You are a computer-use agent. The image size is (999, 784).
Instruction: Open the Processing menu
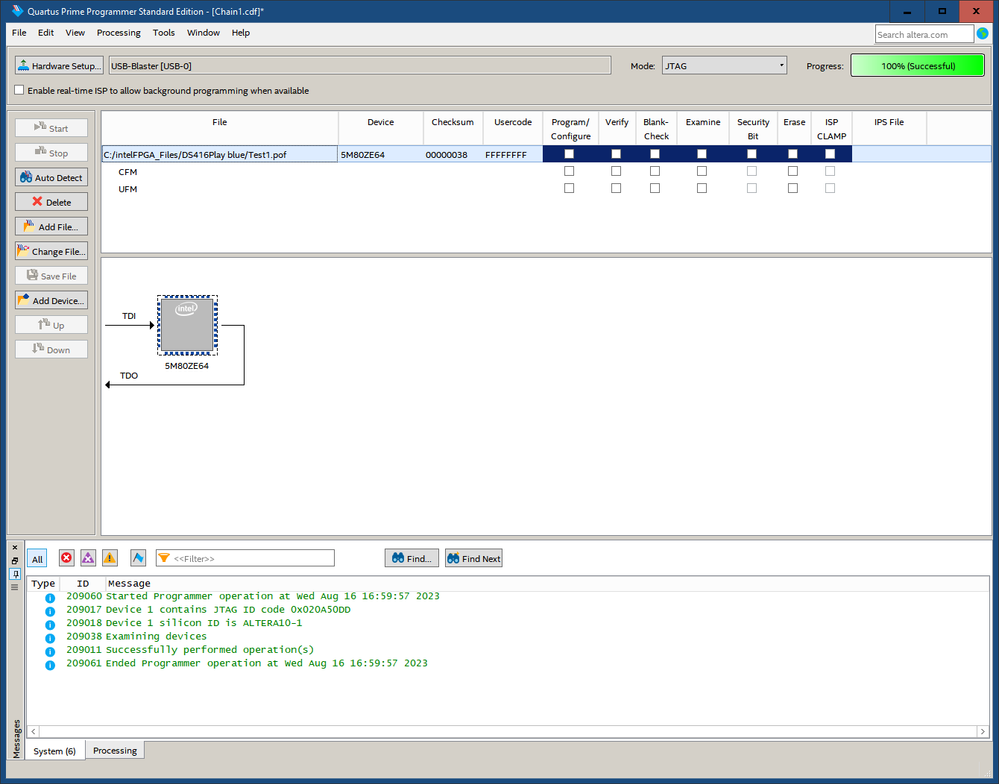[119, 32]
